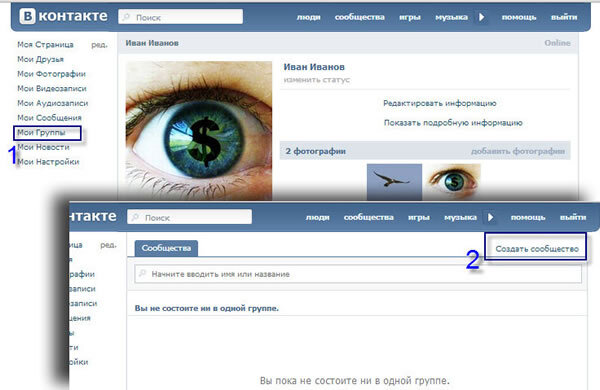
Task: Click the 'Иван Иванов' profile name heading
Action: point(314,67)
